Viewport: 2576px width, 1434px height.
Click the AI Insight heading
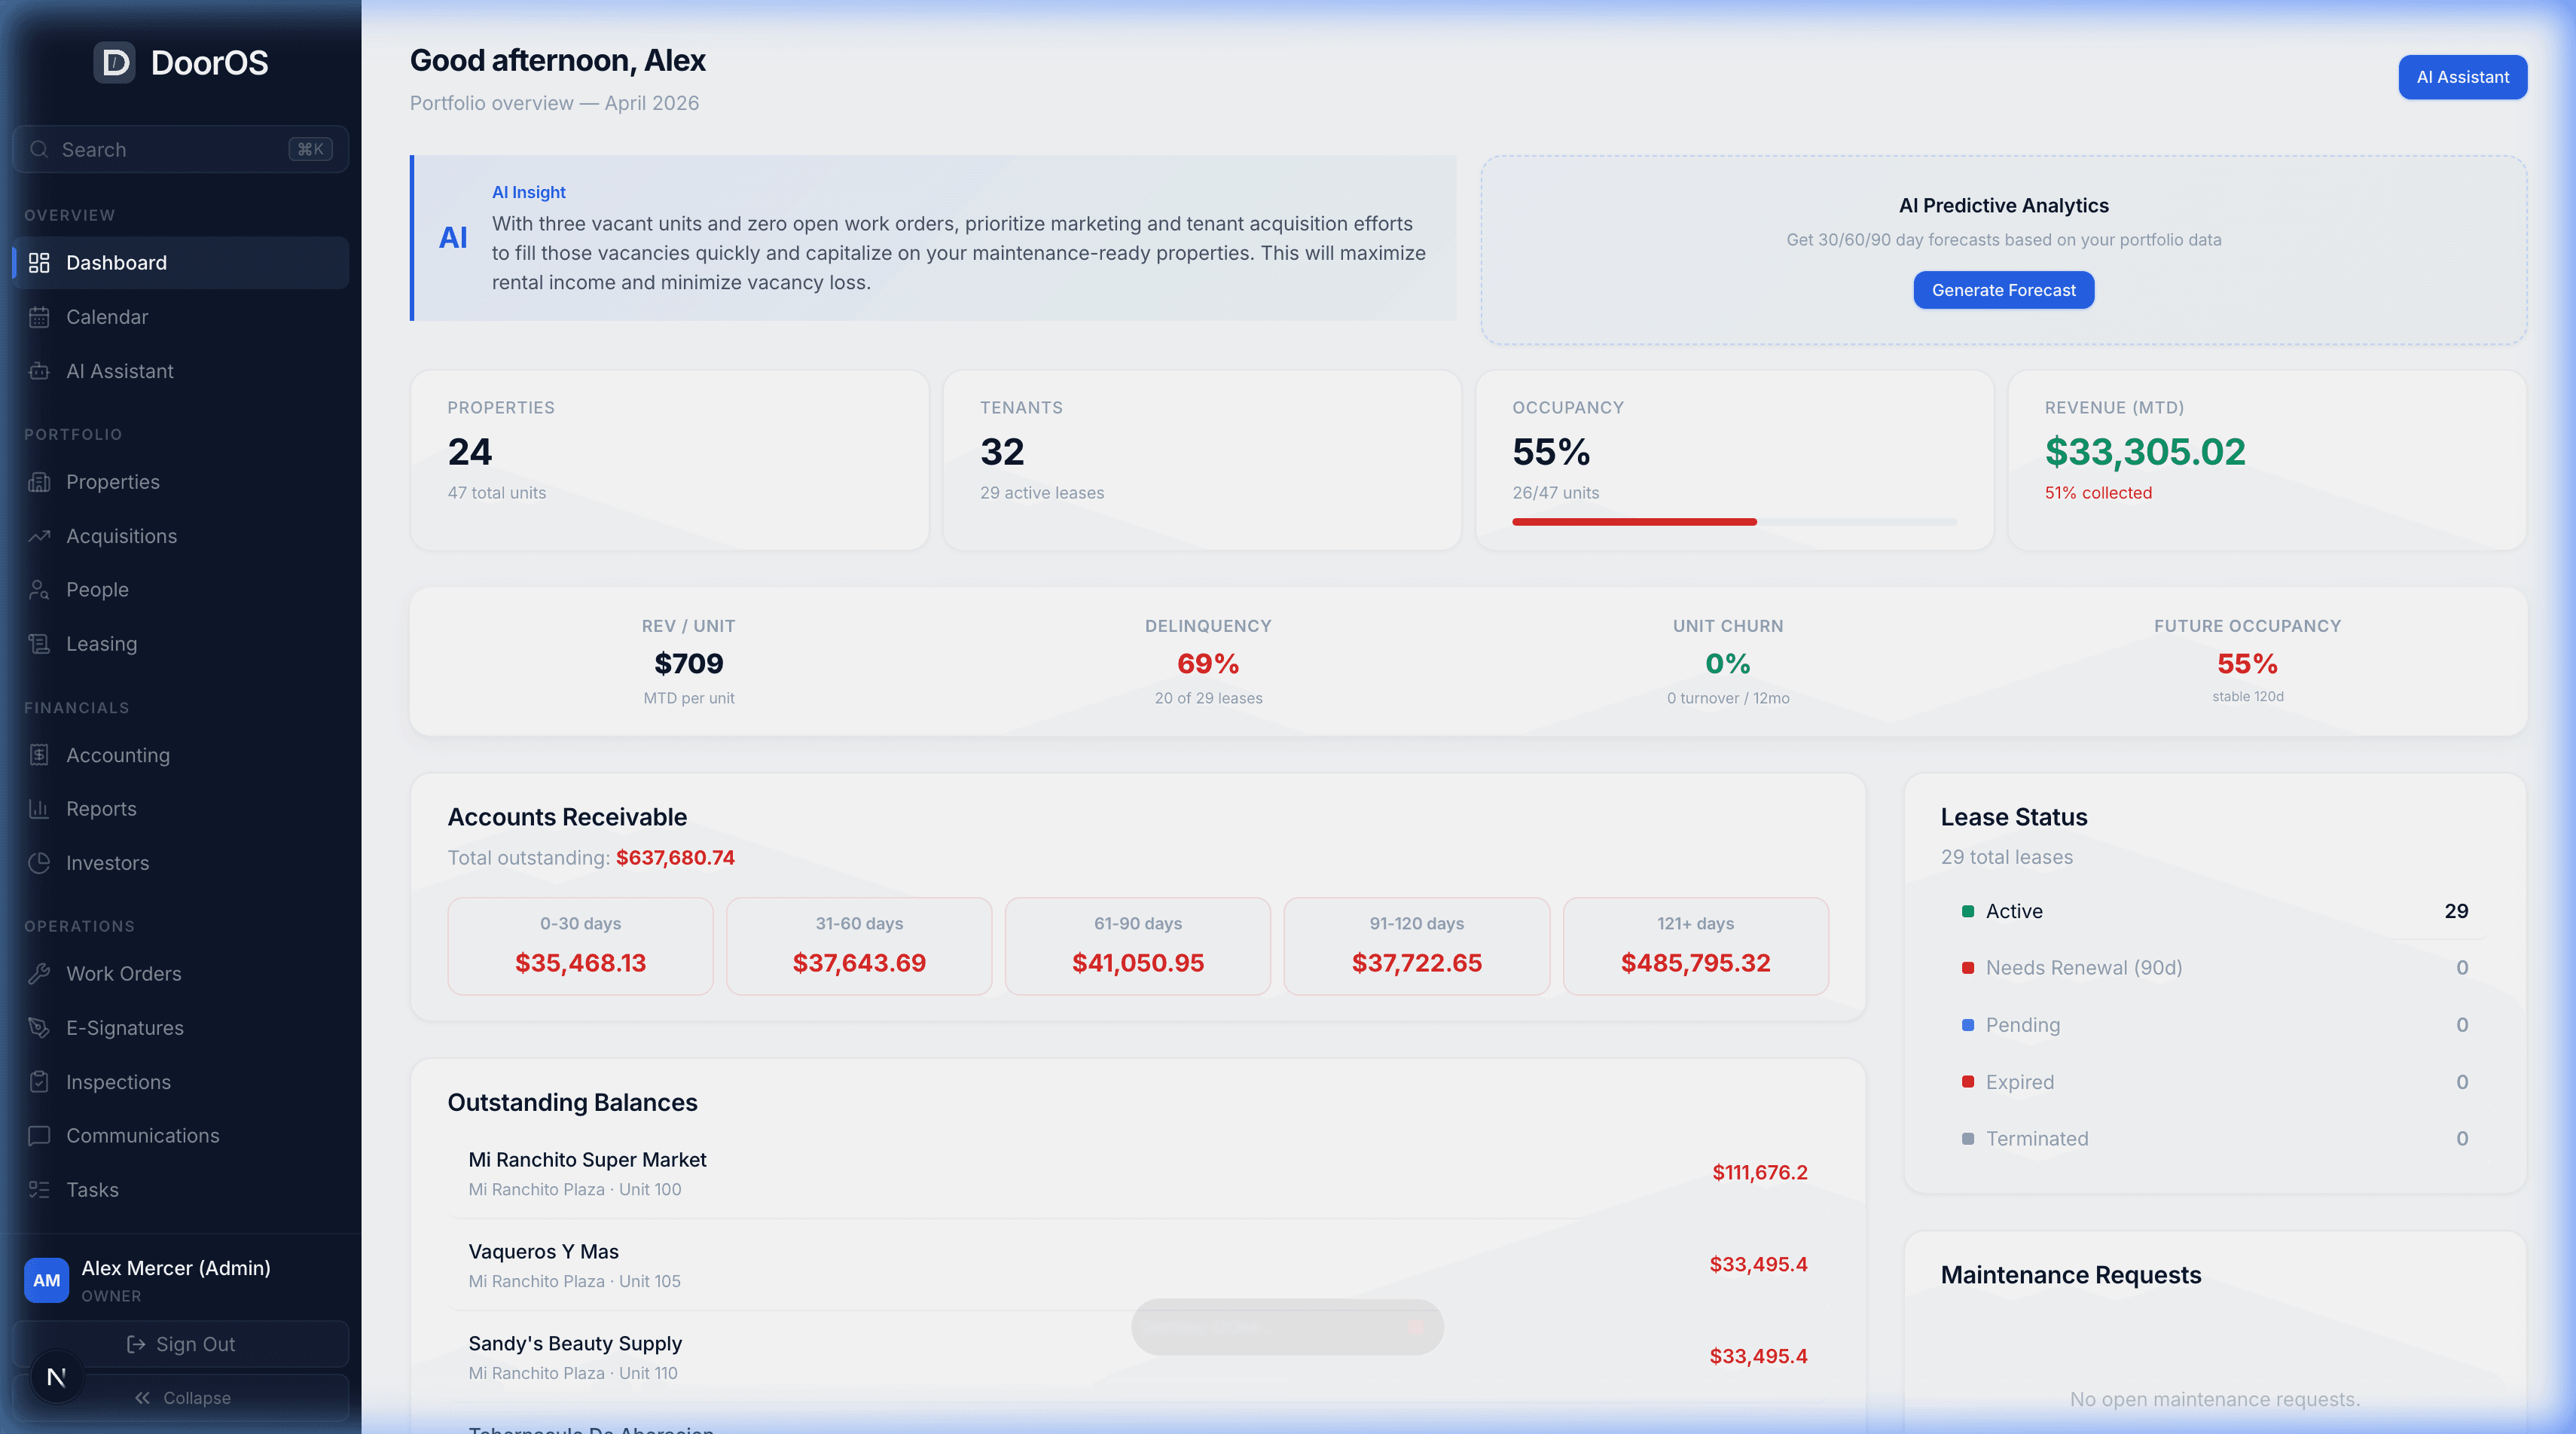(x=528, y=192)
